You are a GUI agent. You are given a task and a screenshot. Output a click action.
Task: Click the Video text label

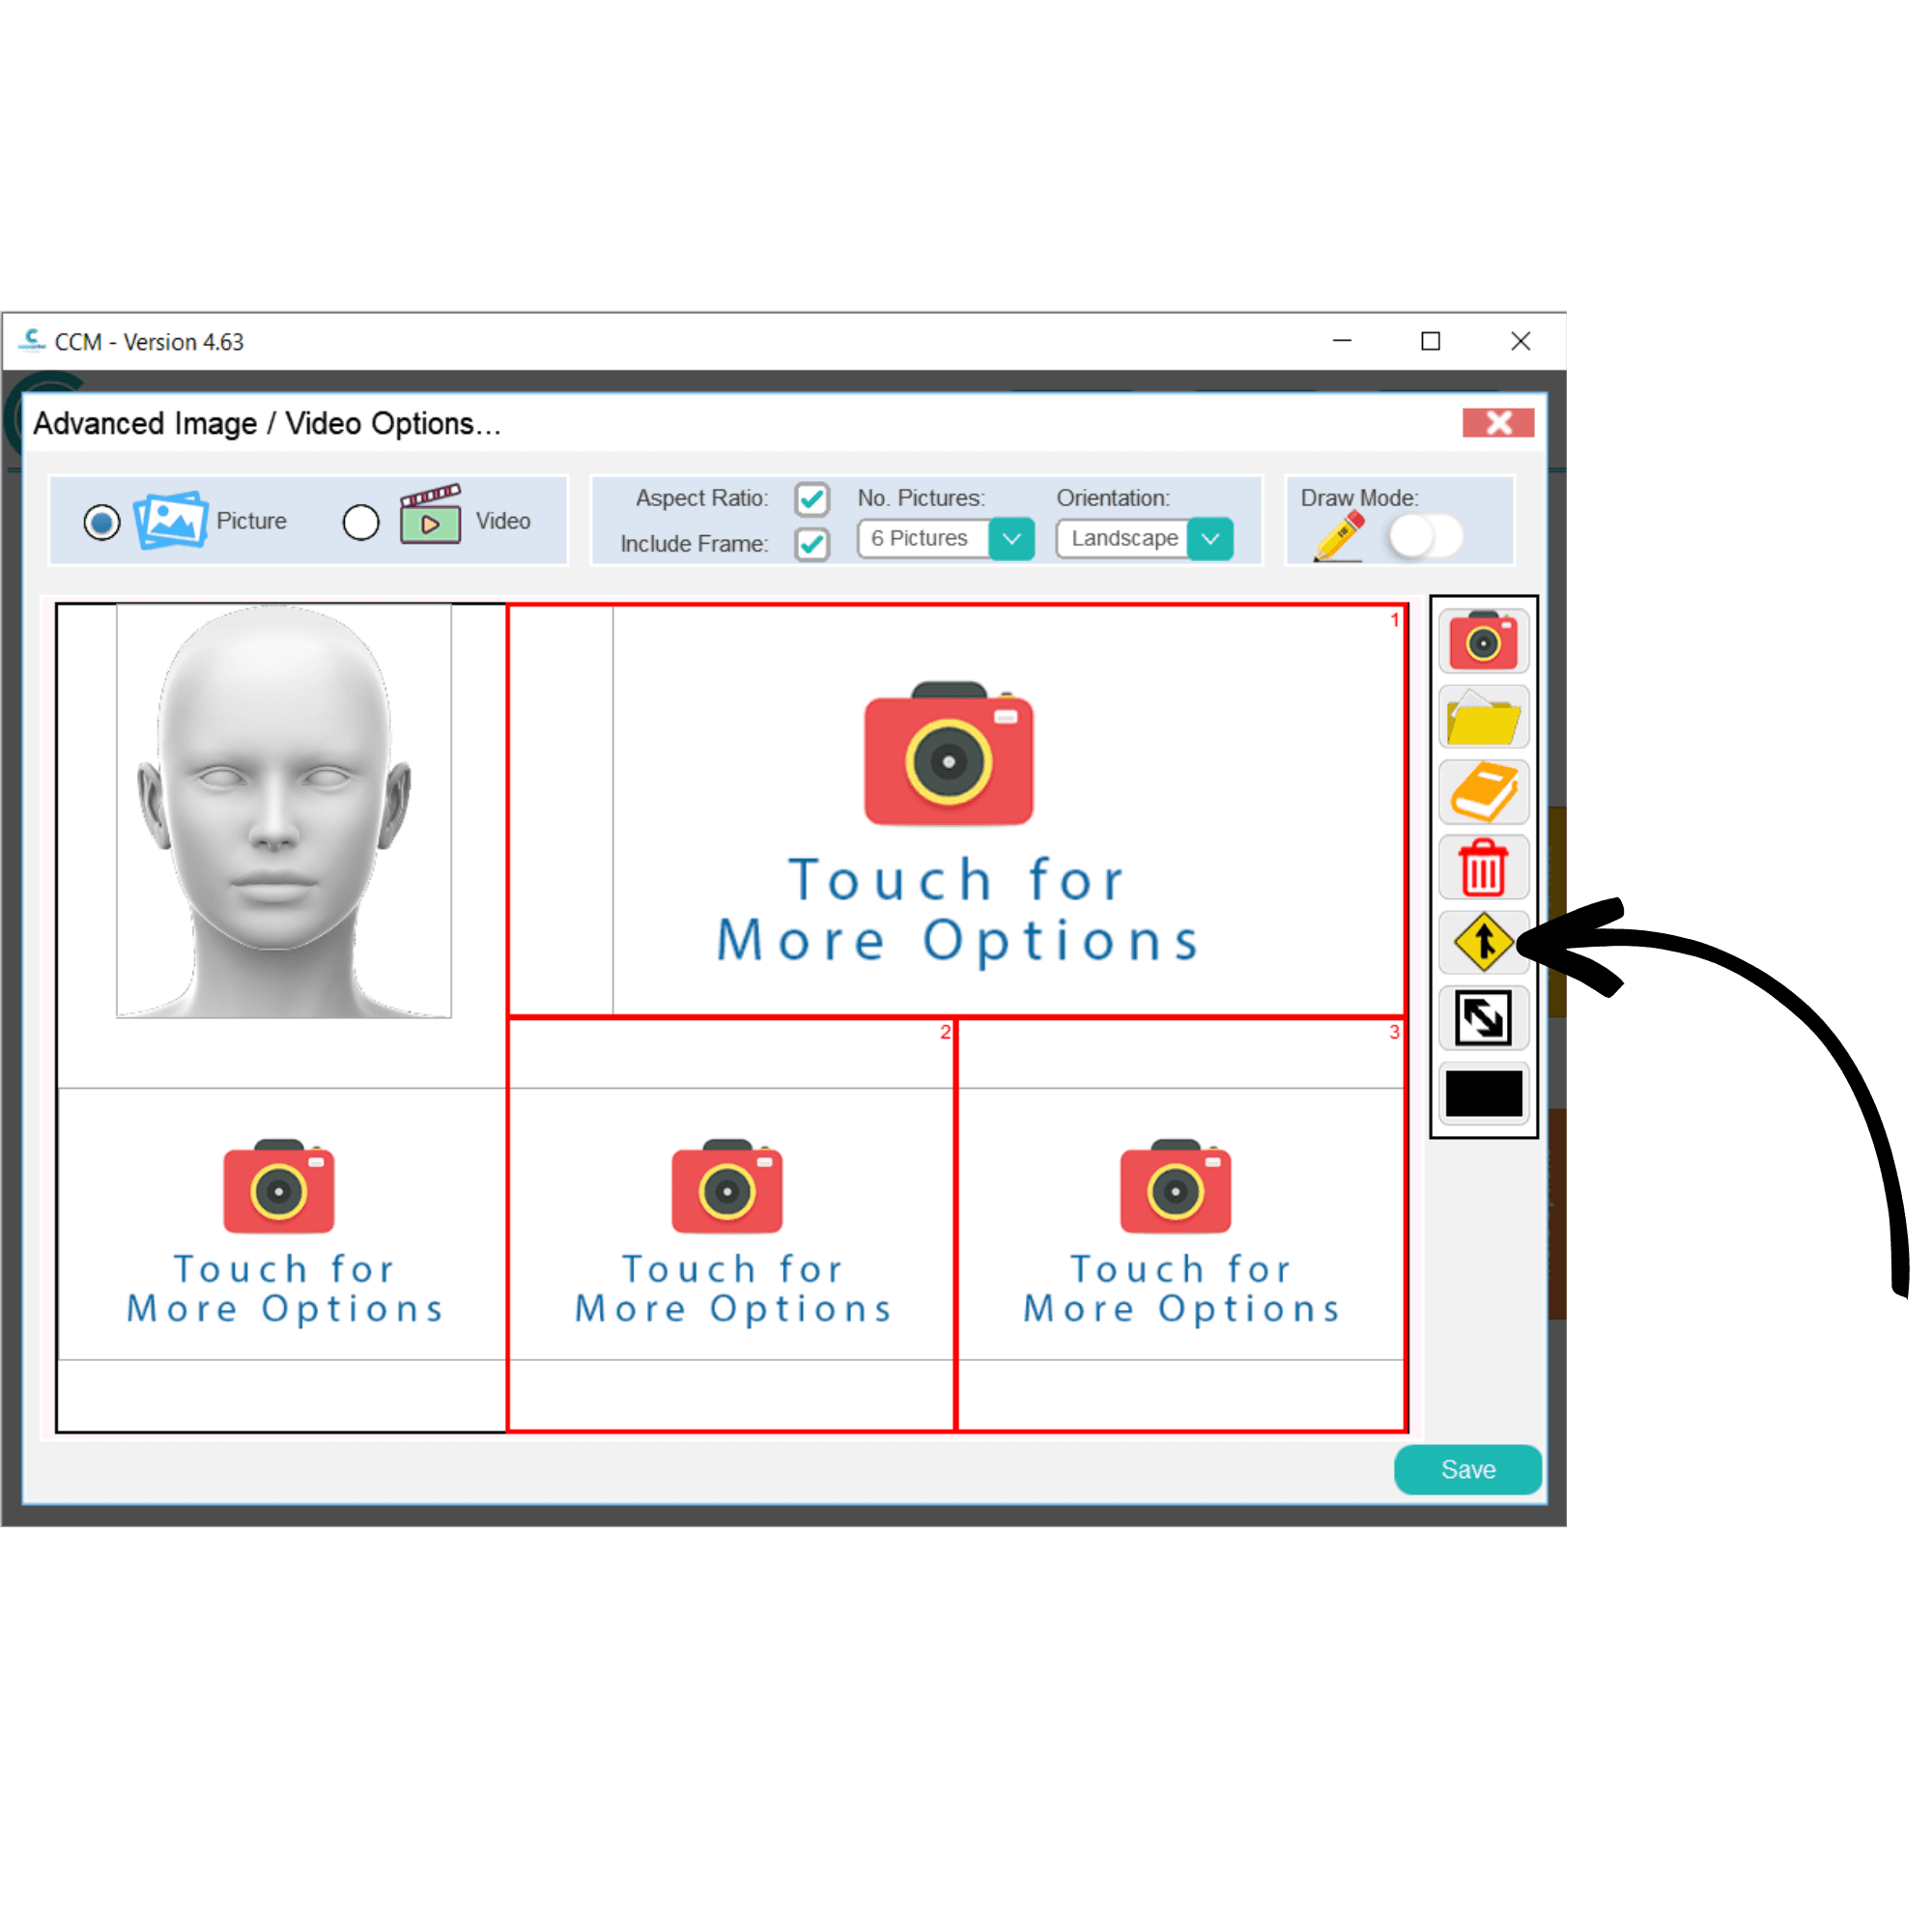coord(503,521)
